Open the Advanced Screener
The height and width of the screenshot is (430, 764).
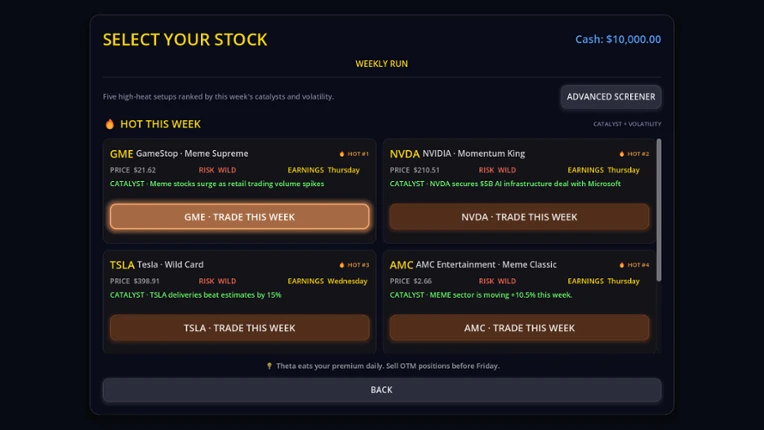[x=611, y=96]
